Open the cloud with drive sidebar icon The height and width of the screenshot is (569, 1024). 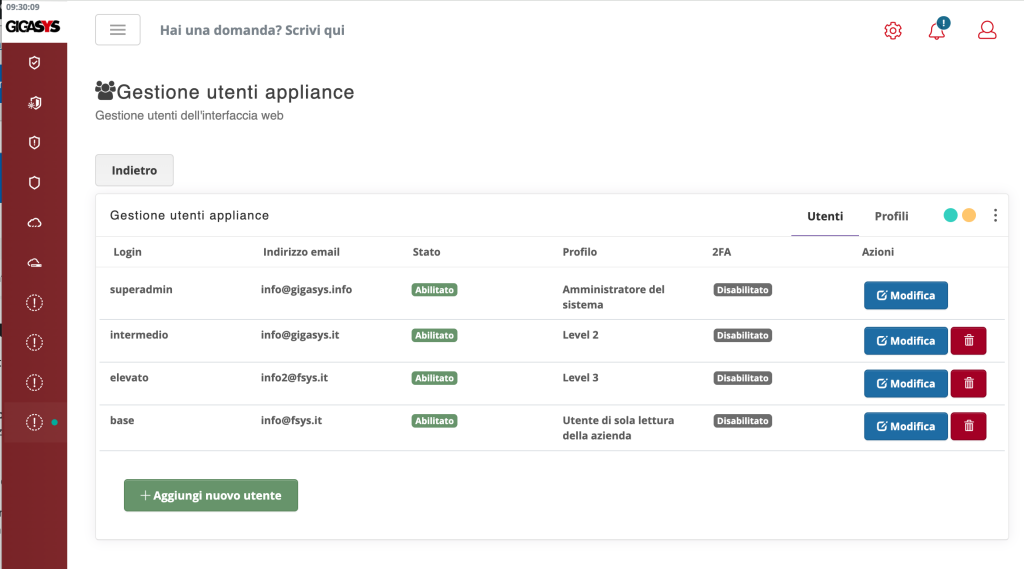click(35, 263)
